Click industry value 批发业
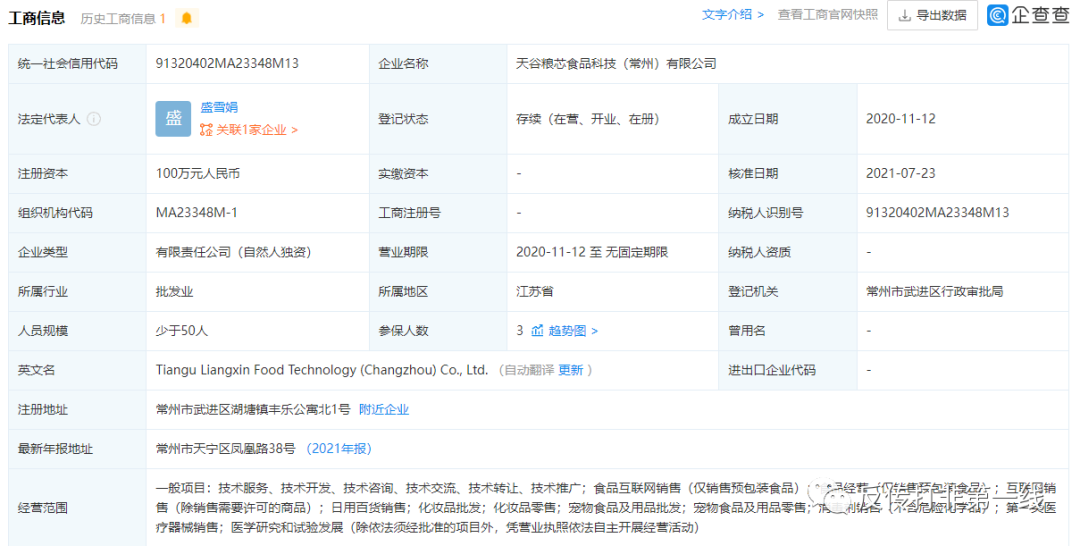This screenshot has width=1080, height=546. (x=174, y=292)
